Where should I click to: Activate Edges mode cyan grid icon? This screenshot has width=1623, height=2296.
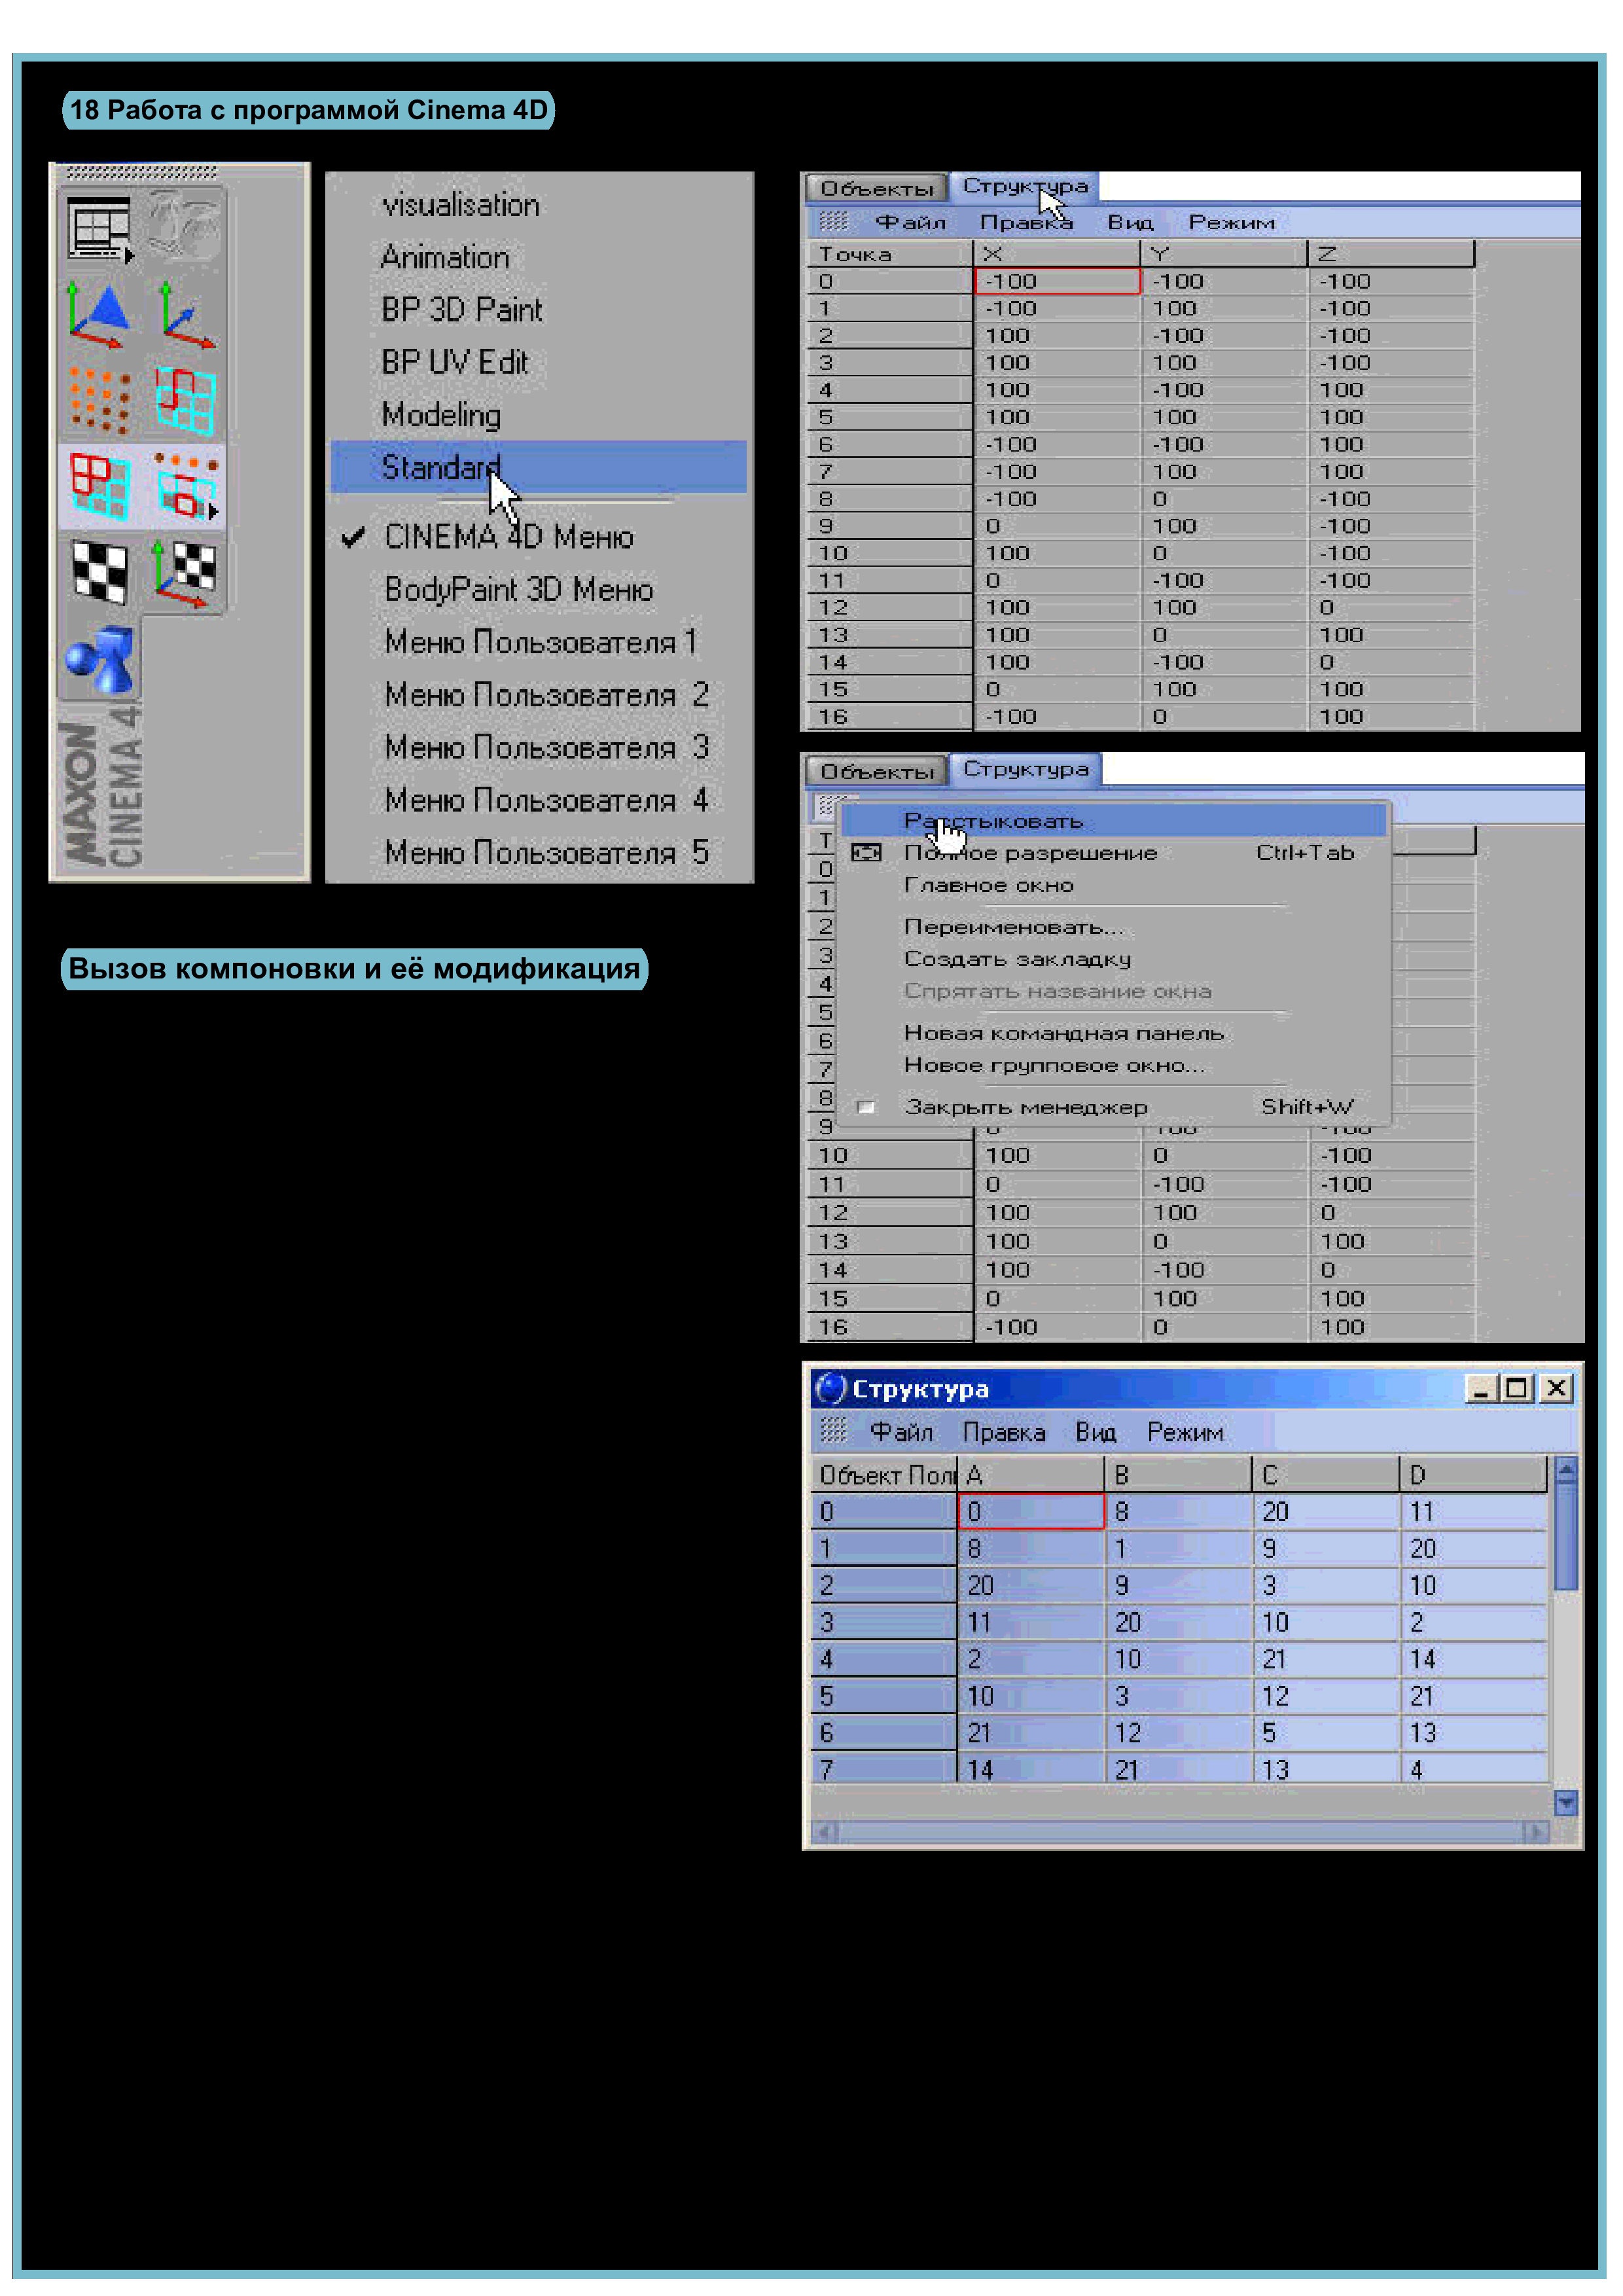186,400
